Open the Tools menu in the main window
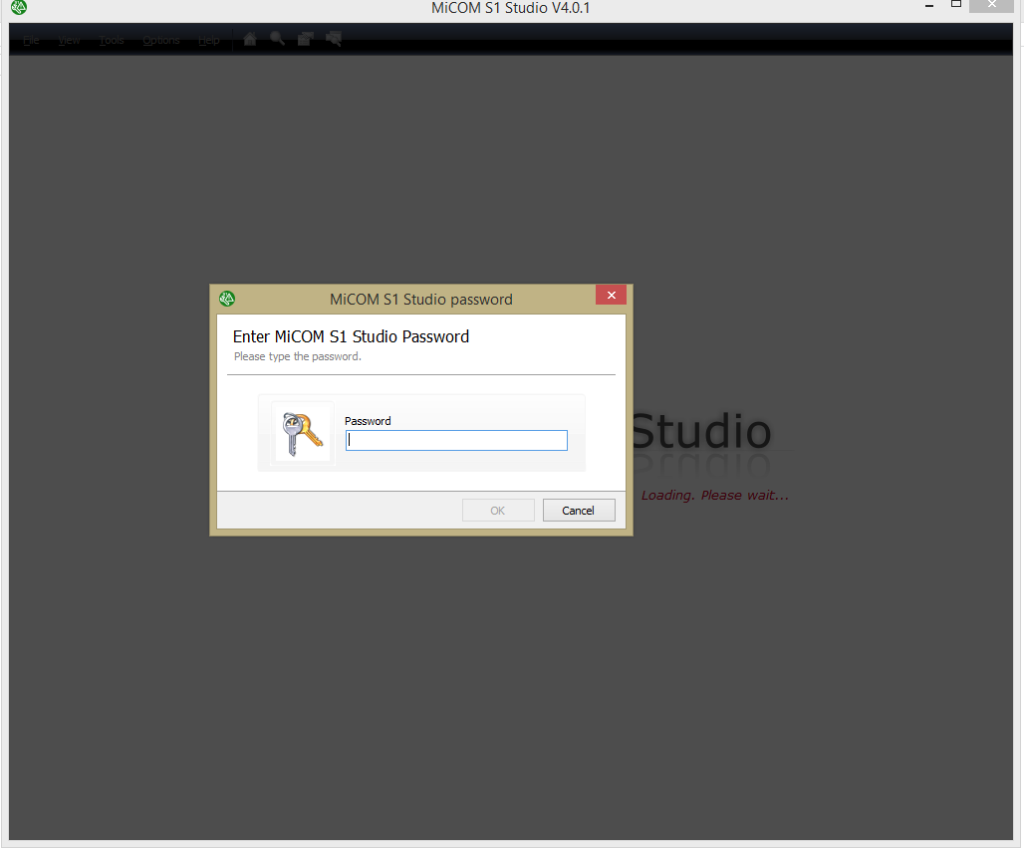 pyautogui.click(x=112, y=40)
